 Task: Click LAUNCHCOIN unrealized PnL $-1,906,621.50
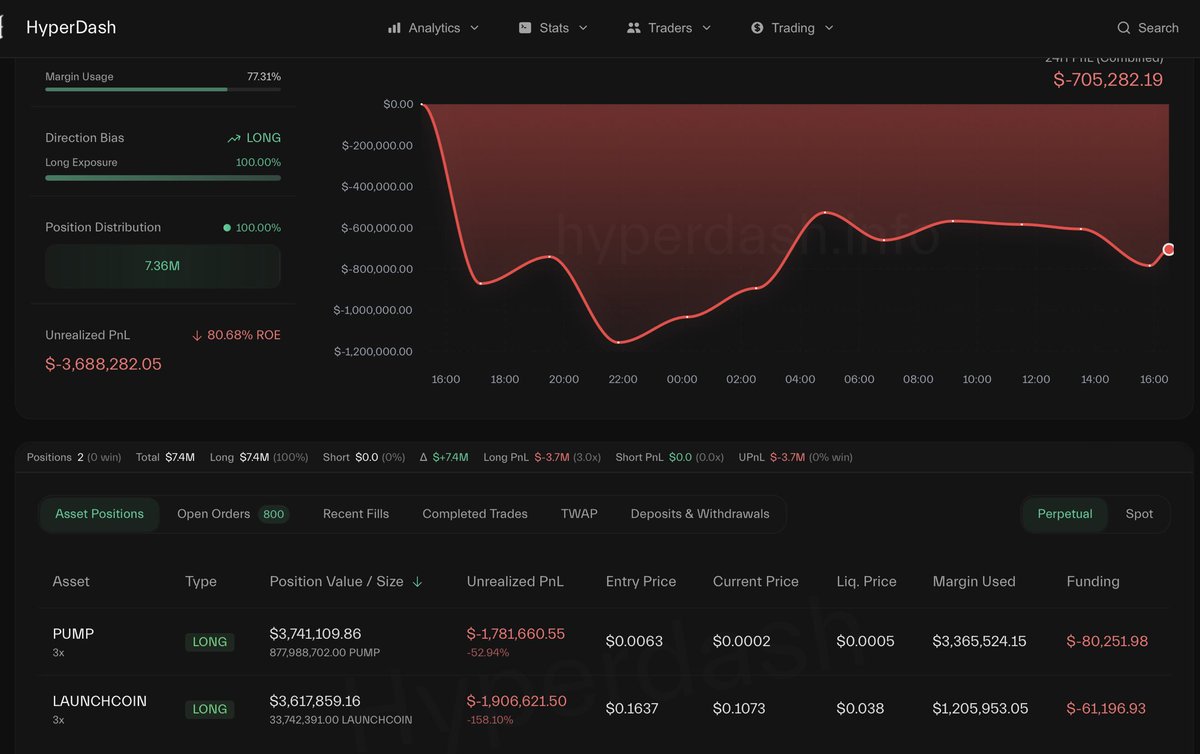click(x=517, y=701)
